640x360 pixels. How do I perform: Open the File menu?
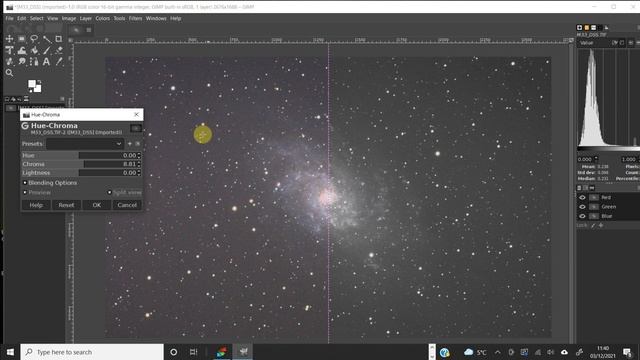[9, 18]
